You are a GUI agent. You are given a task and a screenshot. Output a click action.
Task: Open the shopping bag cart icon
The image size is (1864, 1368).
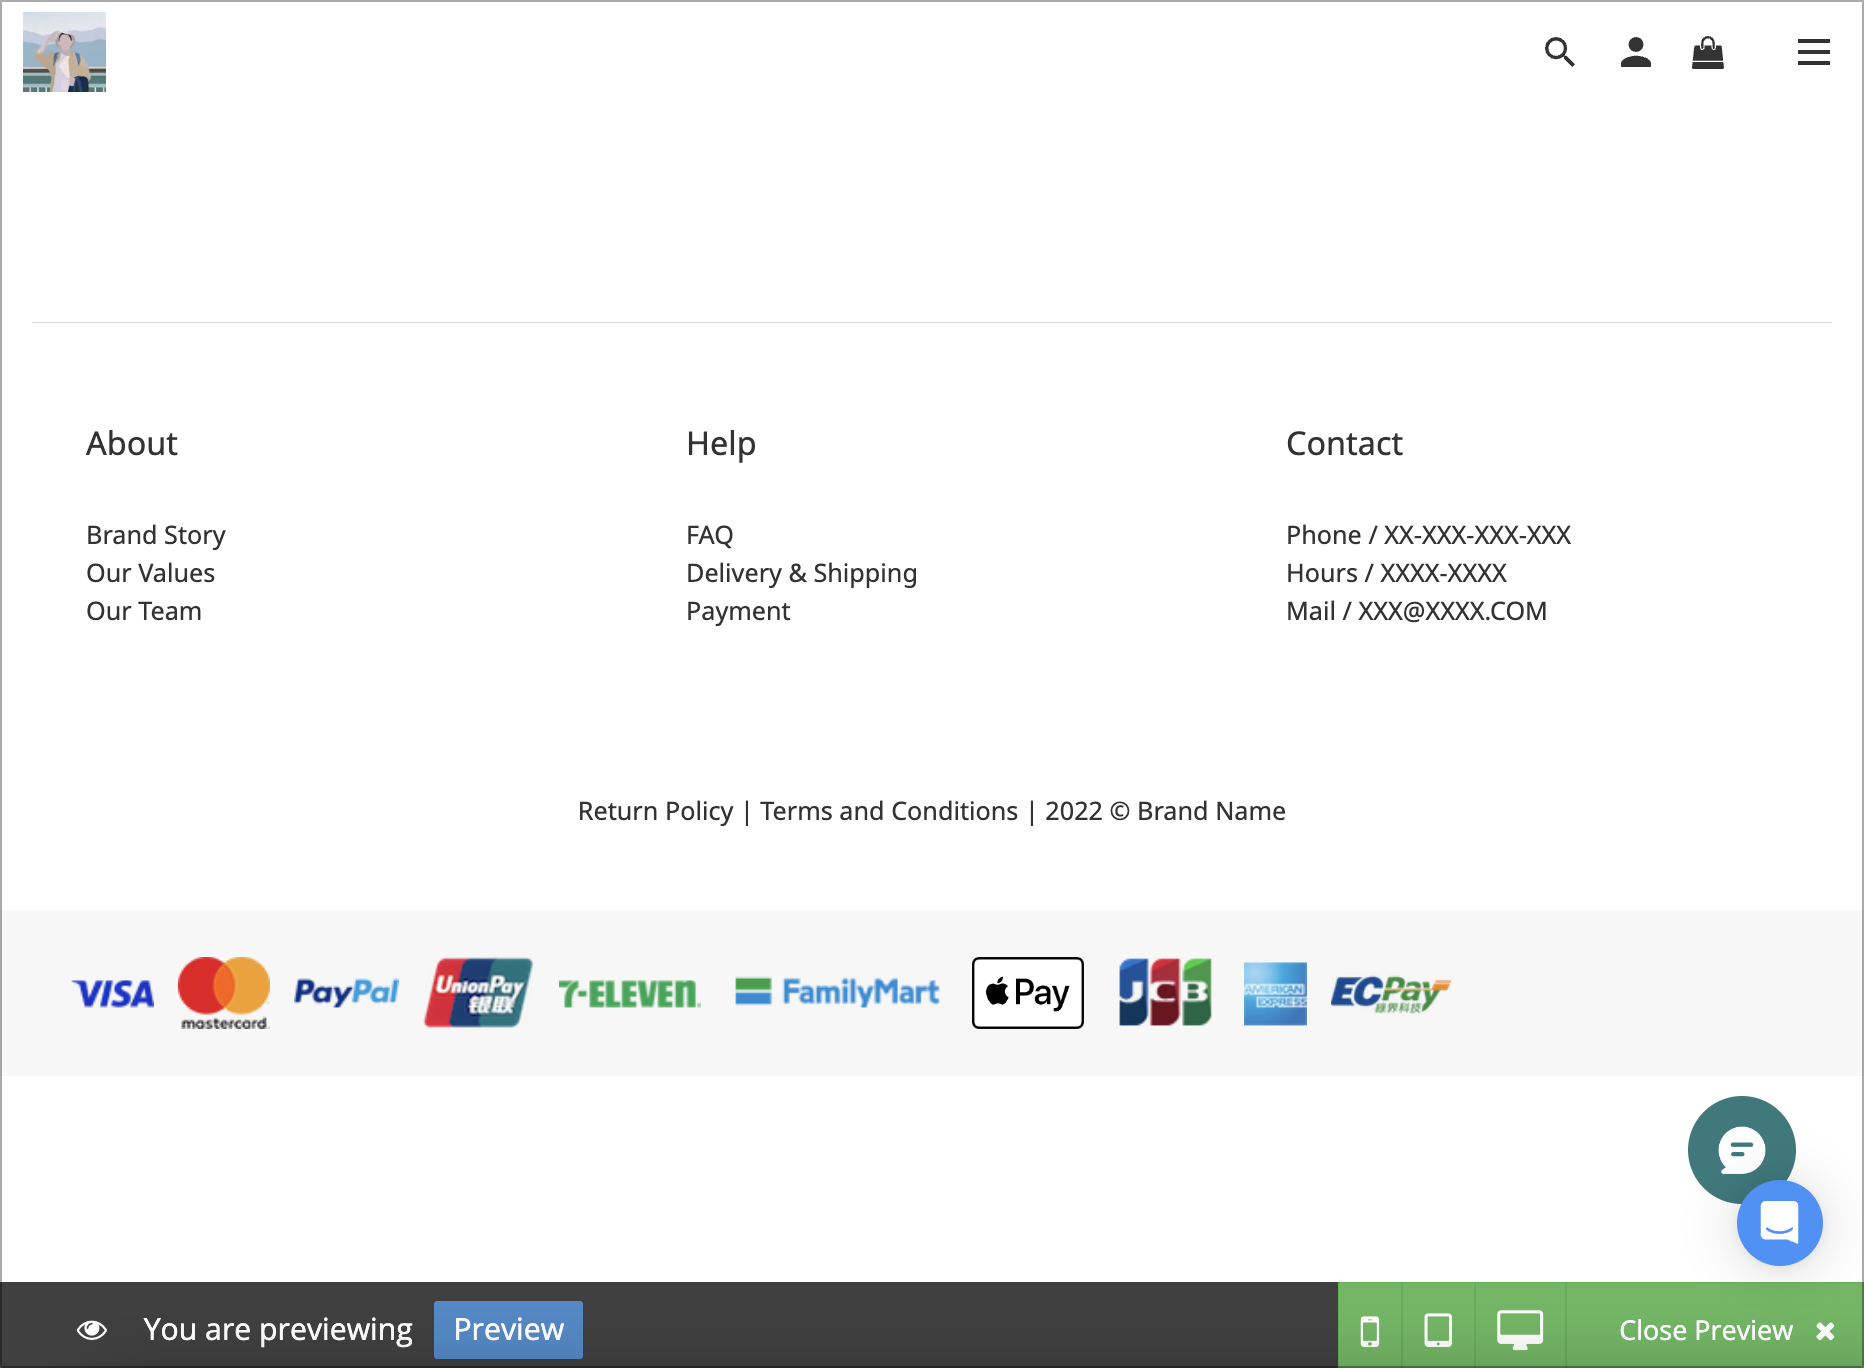click(x=1707, y=52)
